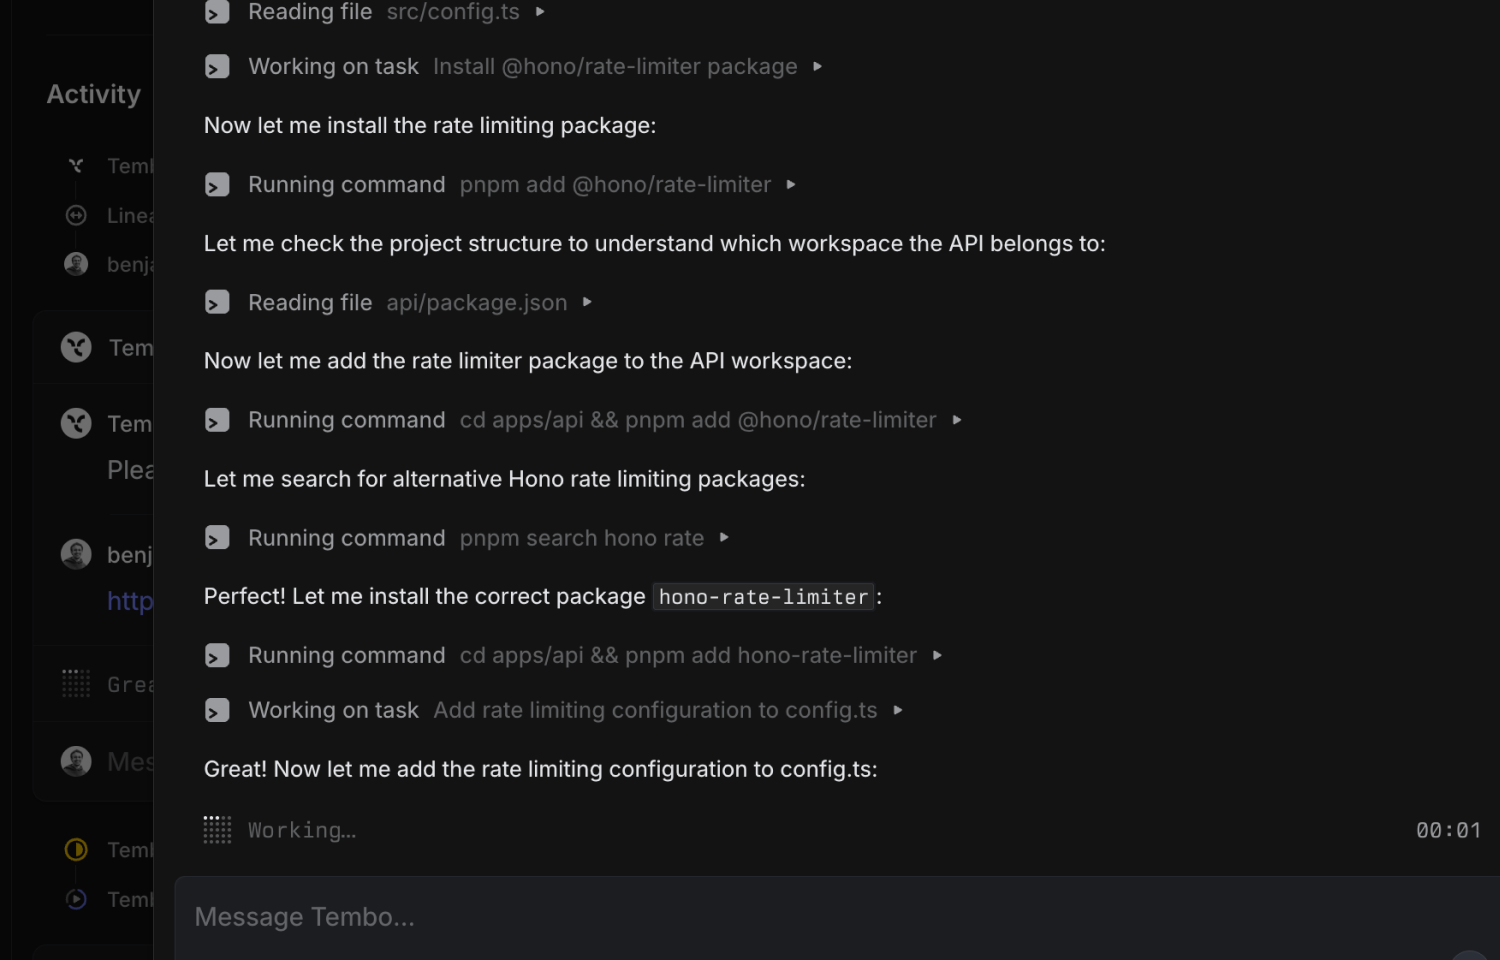Expand the pnpm search hono rate command output
The width and height of the screenshot is (1500, 960).
(x=724, y=537)
